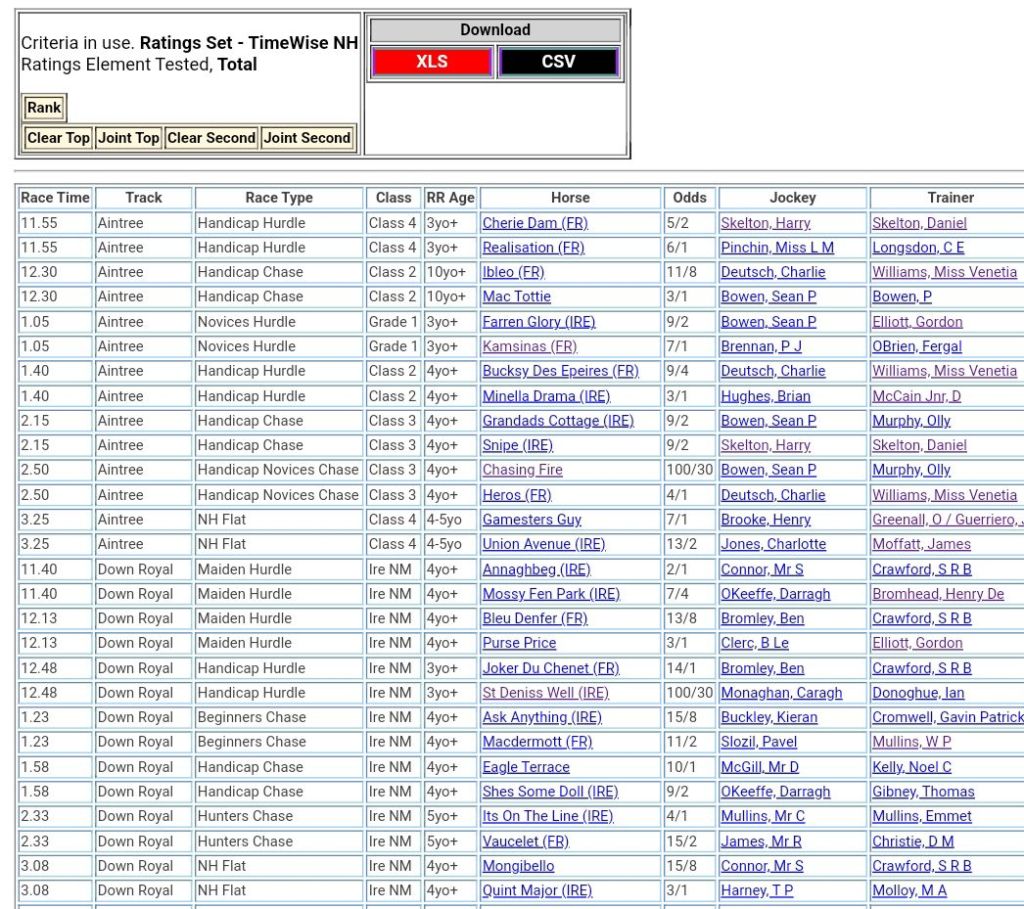
Task: Select trainer Bromhead, Henry De
Action: (x=937, y=594)
